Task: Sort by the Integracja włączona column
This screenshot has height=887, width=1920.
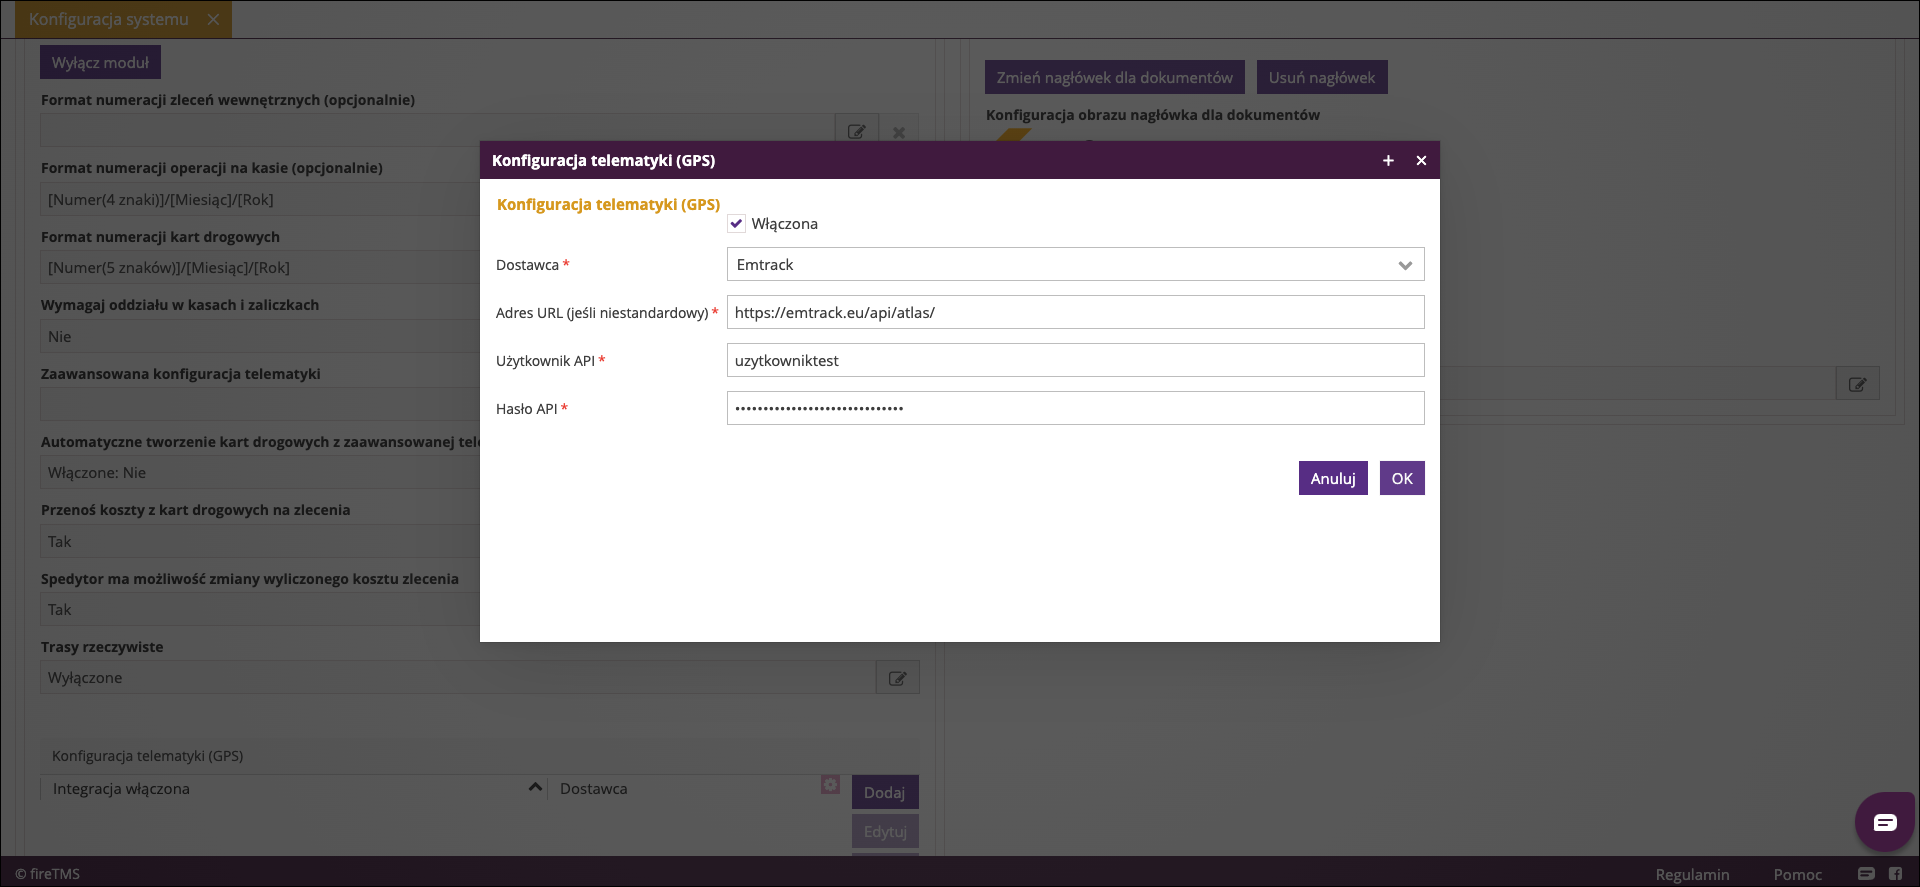Action: (294, 788)
